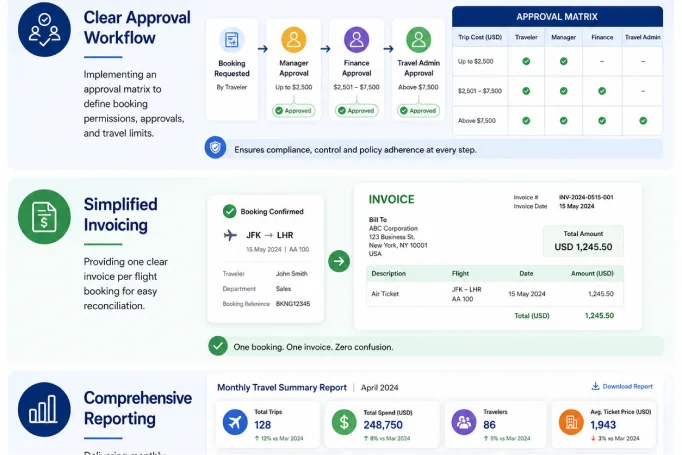682x455 pixels.
Task: Click arrow between Booking Requested and Manager Approval
Action: [x=263, y=49]
